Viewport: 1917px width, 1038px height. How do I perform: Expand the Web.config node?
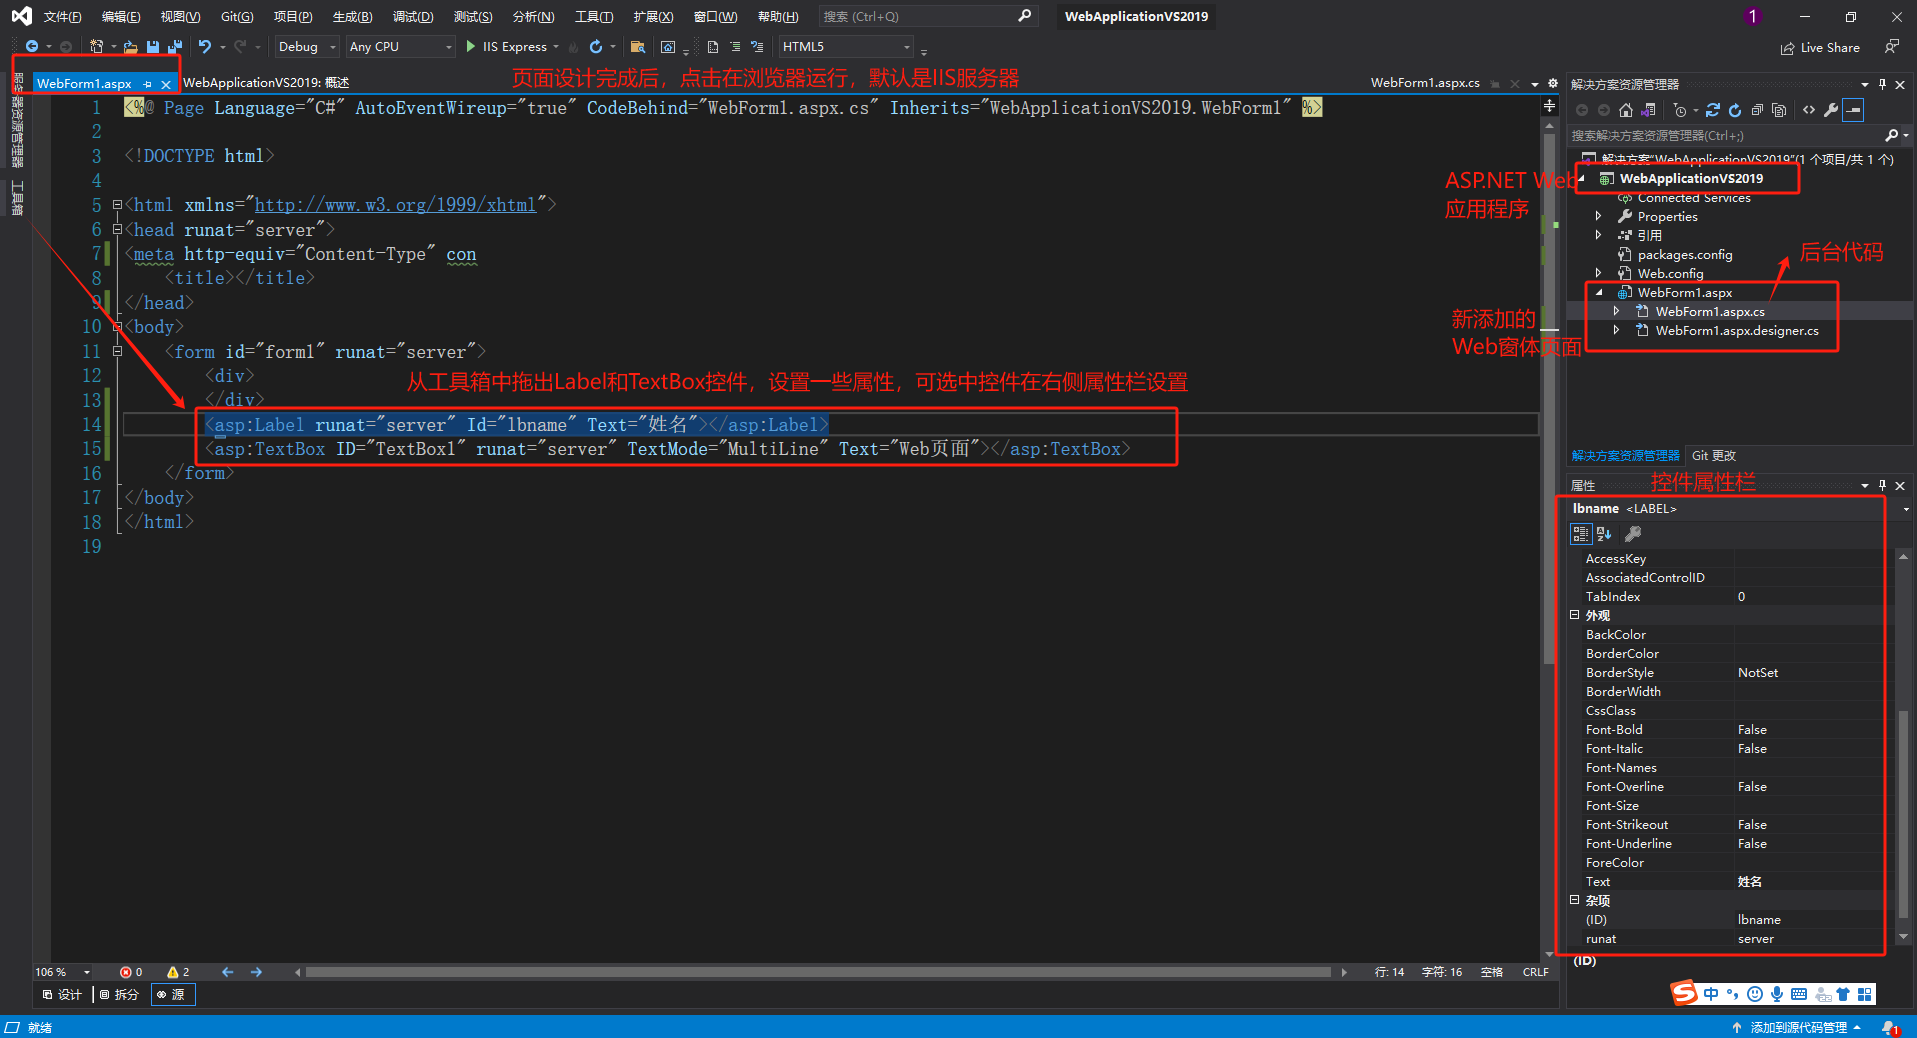click(x=1598, y=274)
